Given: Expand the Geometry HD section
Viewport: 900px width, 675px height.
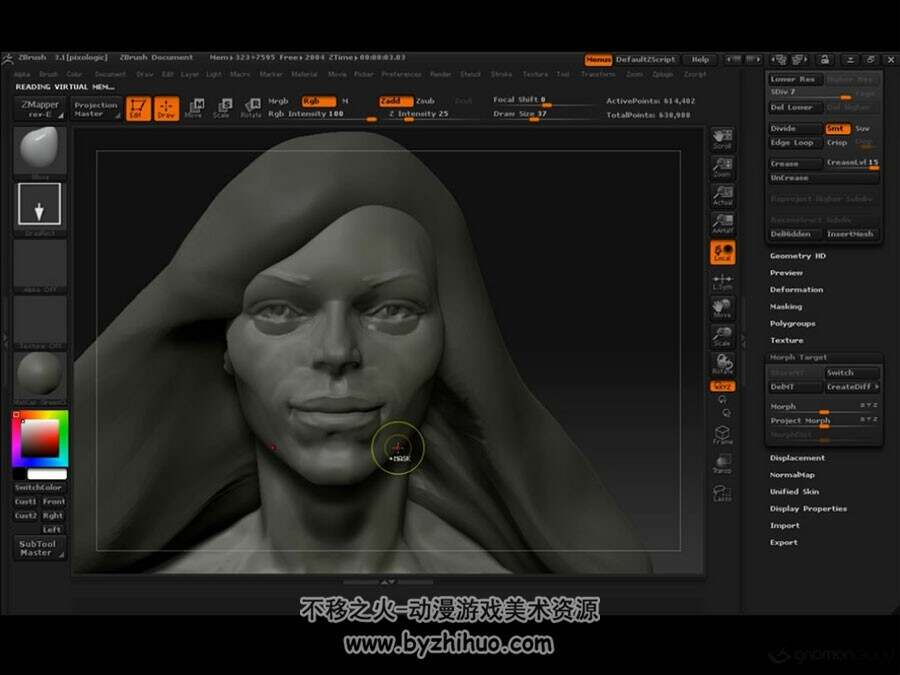Looking at the screenshot, I should point(798,256).
